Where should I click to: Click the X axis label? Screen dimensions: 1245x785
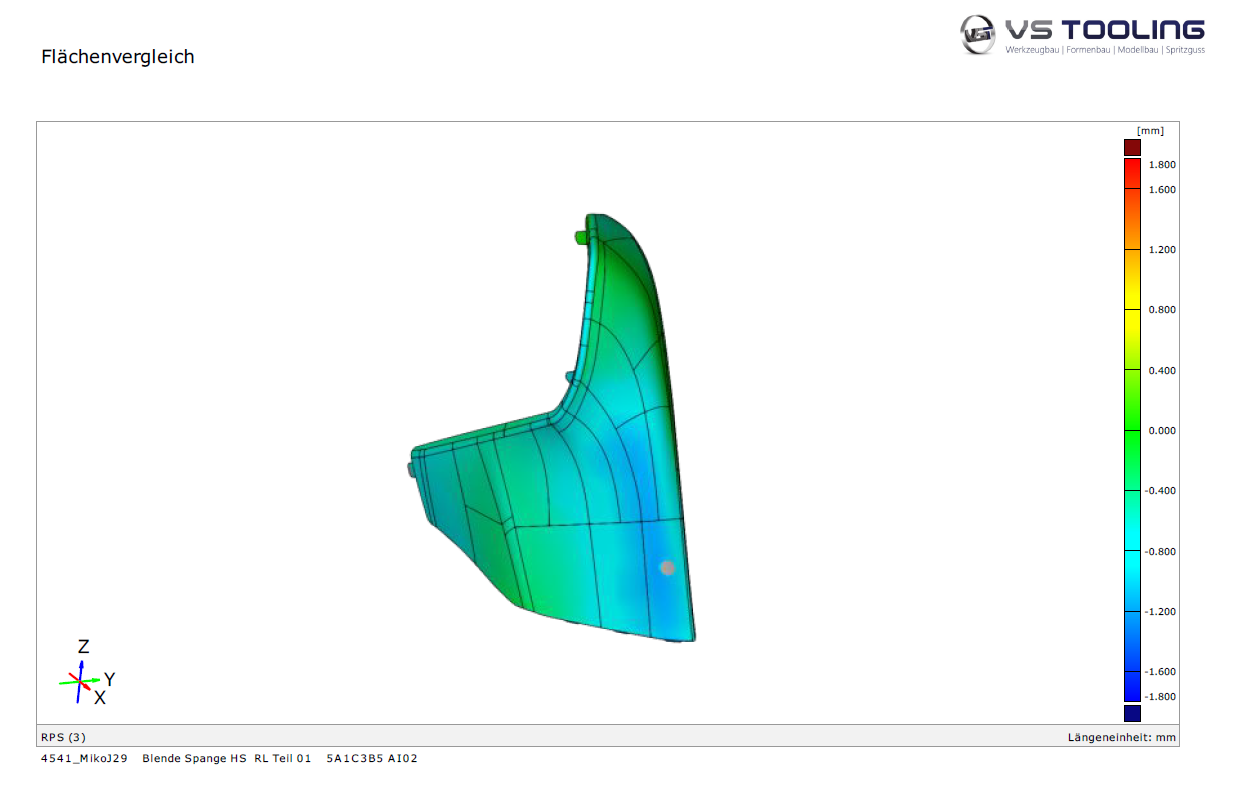[100, 697]
